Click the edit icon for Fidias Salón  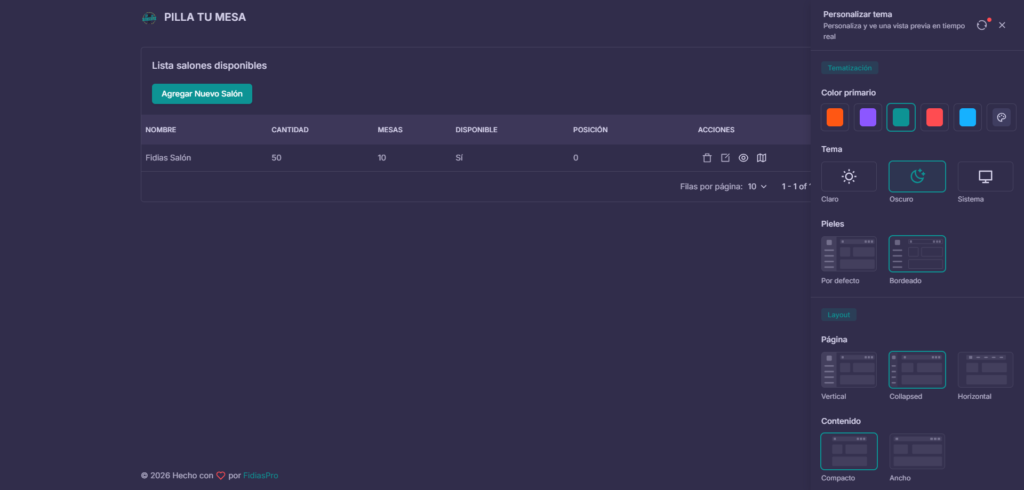tap(725, 158)
